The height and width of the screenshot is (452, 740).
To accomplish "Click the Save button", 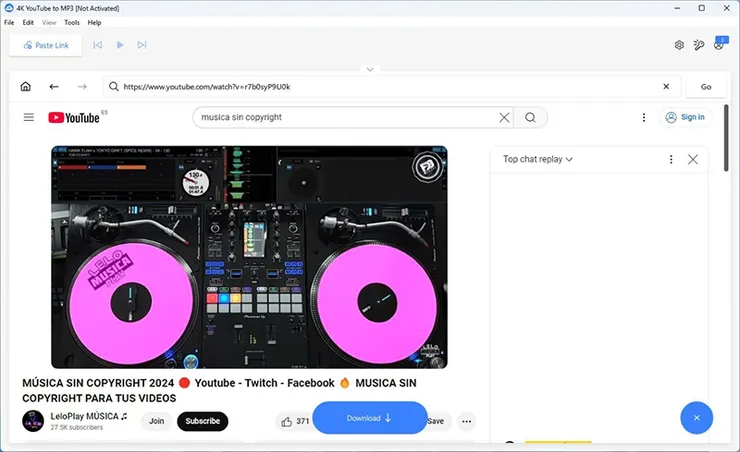I will click(437, 421).
